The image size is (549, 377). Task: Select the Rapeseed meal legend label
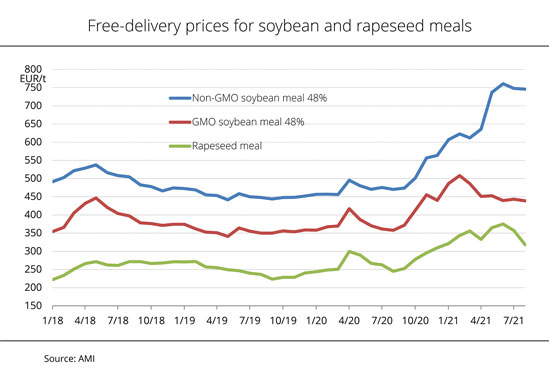pos(227,146)
